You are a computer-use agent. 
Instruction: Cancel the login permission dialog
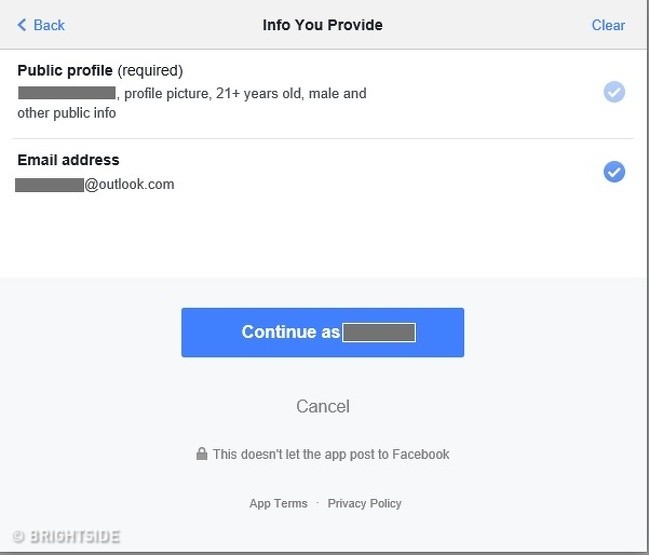click(x=322, y=406)
